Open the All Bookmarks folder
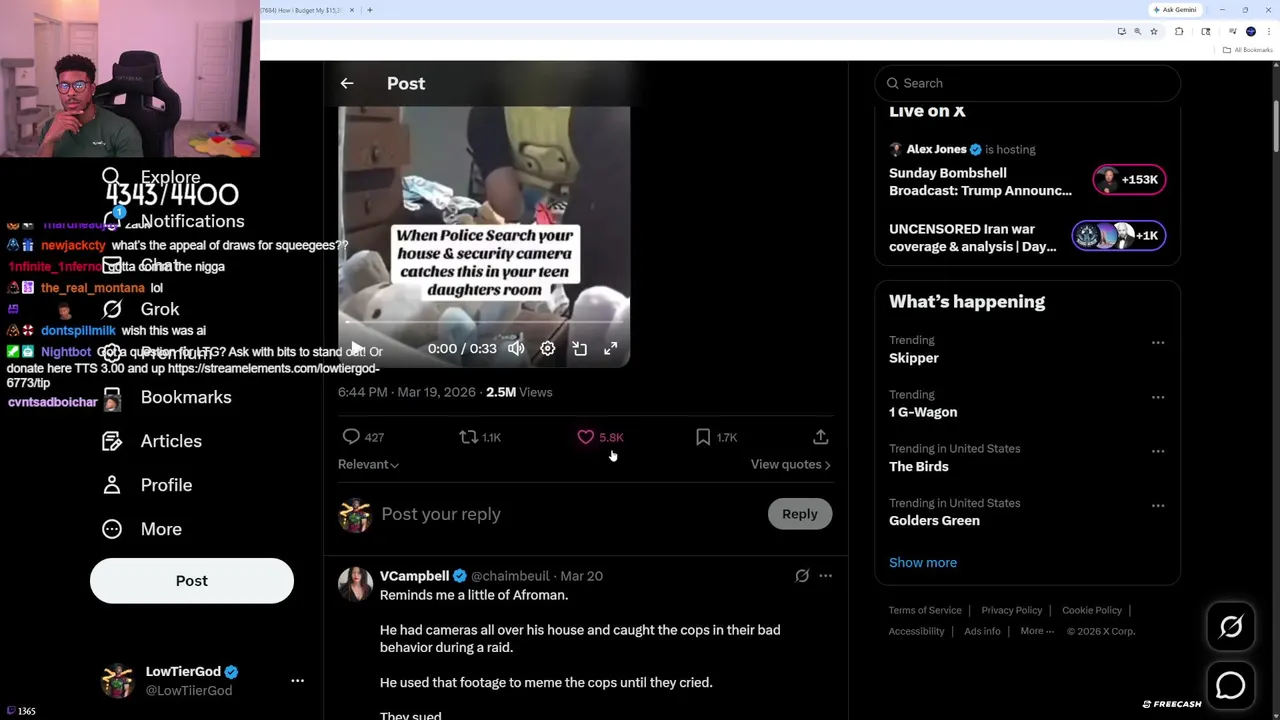The width and height of the screenshot is (1280, 720). [1250, 50]
